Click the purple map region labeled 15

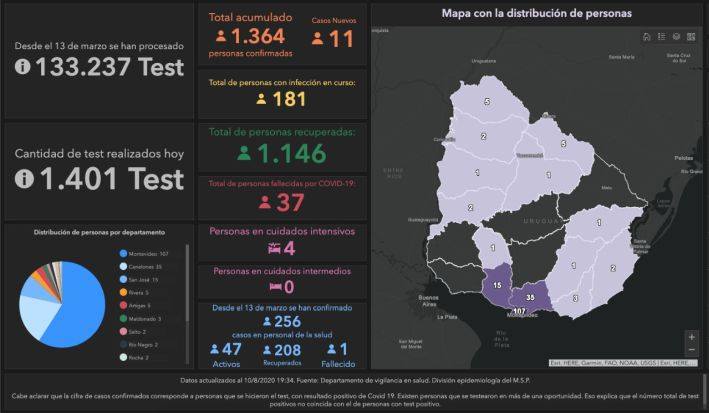[x=496, y=285]
